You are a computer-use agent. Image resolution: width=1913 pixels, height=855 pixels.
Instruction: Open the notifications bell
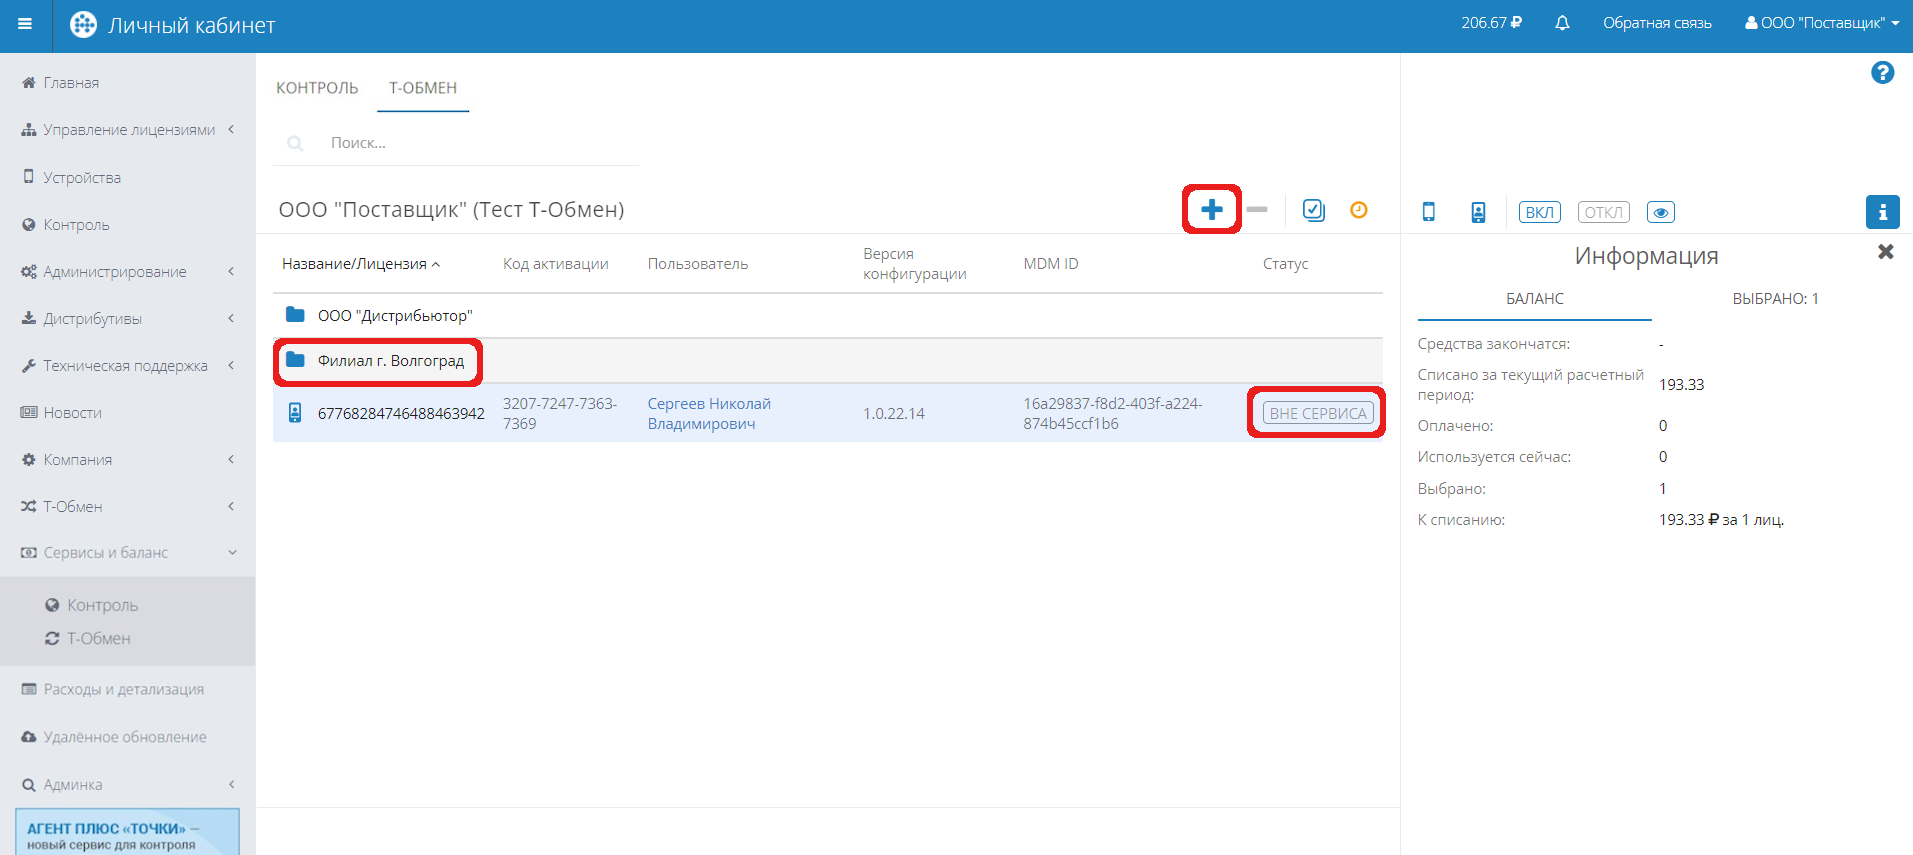(x=1562, y=23)
